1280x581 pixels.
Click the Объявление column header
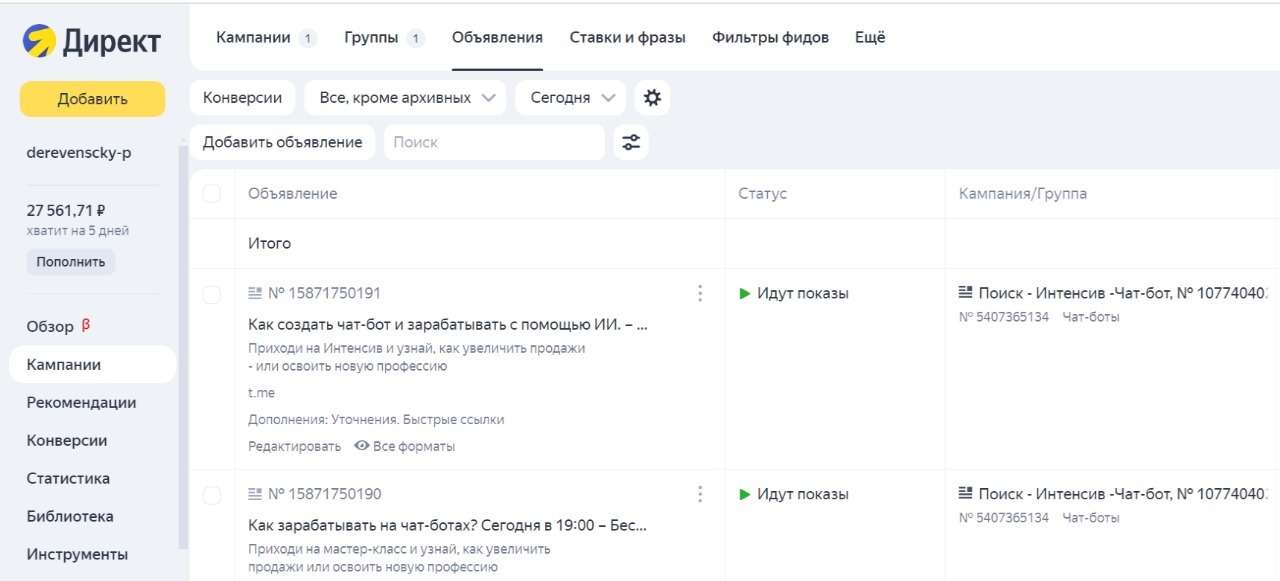point(293,194)
